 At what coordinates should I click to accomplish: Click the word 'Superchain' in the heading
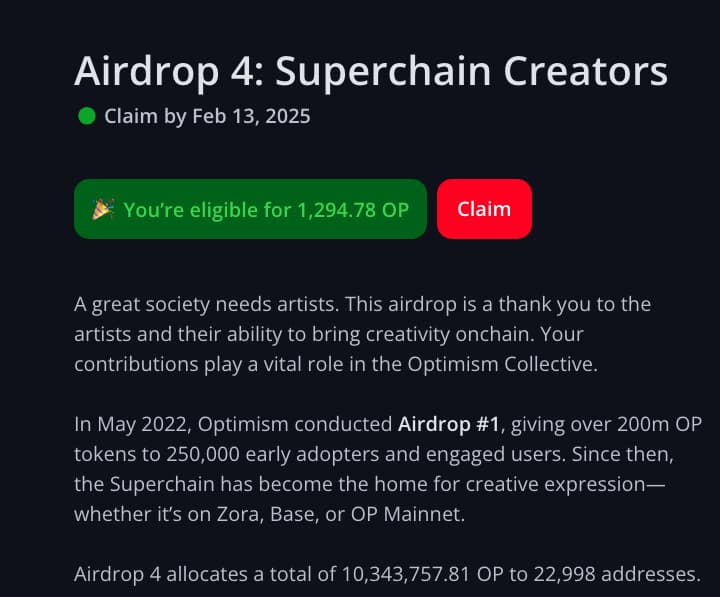[383, 73]
